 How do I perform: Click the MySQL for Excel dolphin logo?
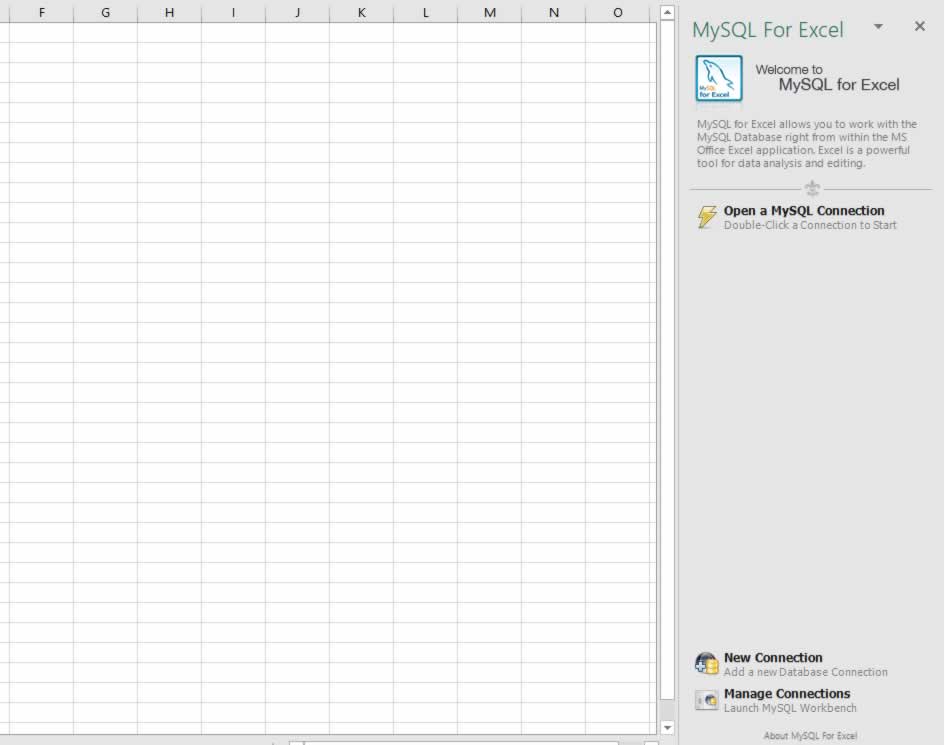pyautogui.click(x=718, y=78)
